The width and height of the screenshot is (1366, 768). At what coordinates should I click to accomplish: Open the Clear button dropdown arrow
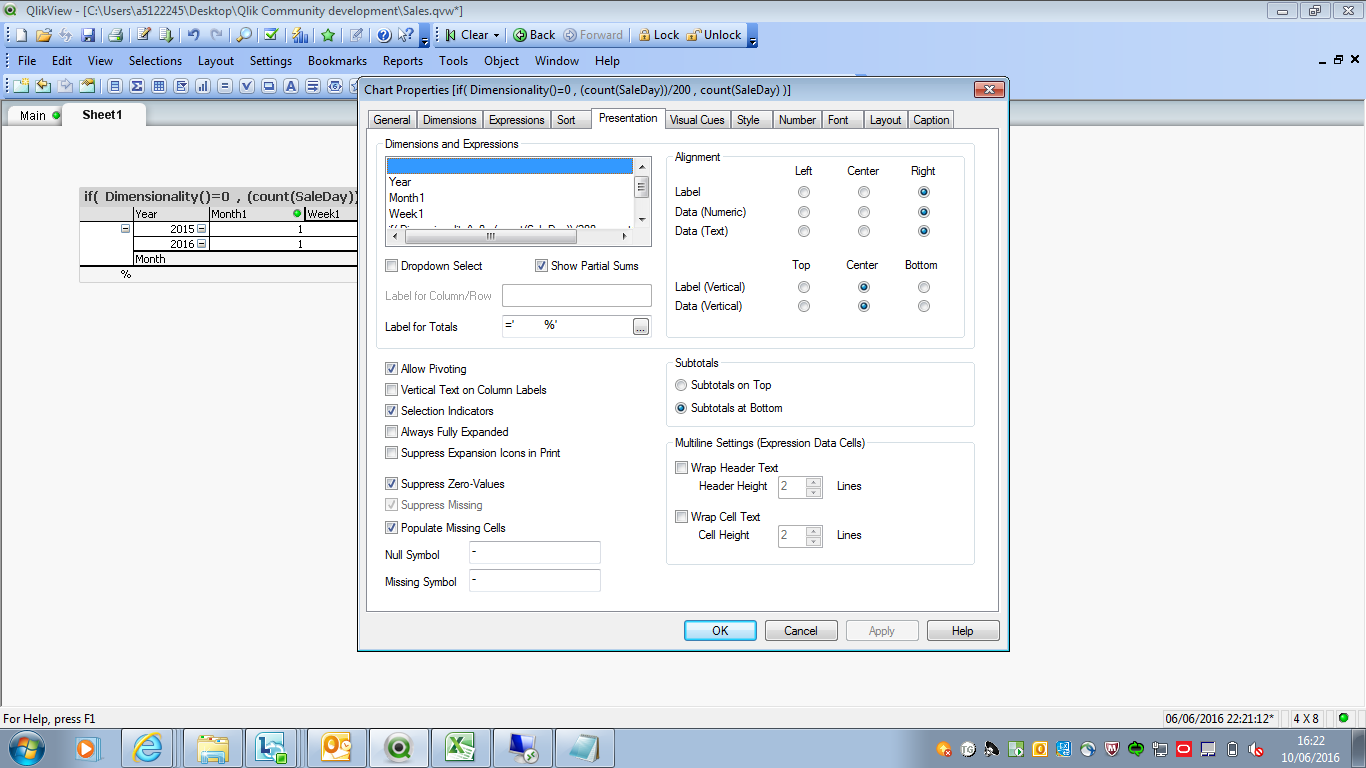pos(496,35)
